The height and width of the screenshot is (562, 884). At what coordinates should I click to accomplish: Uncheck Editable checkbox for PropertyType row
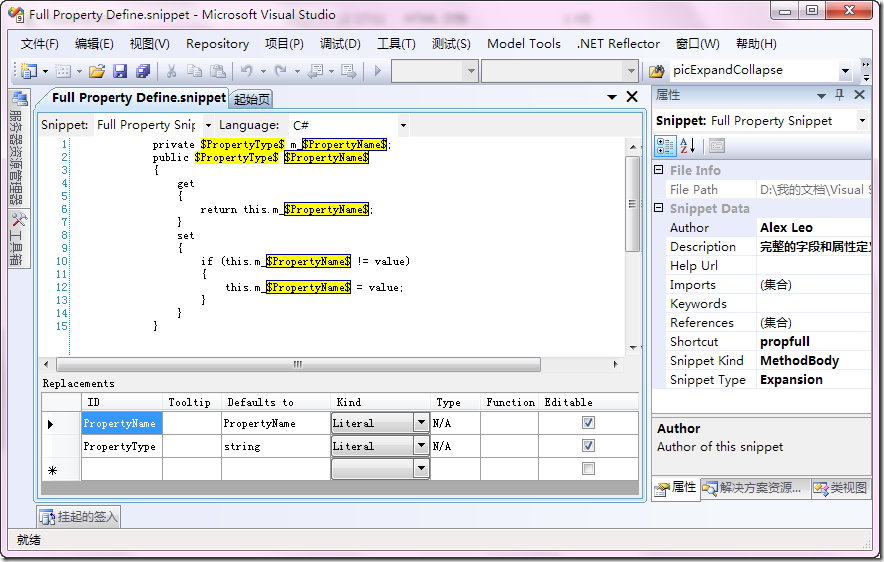click(588, 446)
